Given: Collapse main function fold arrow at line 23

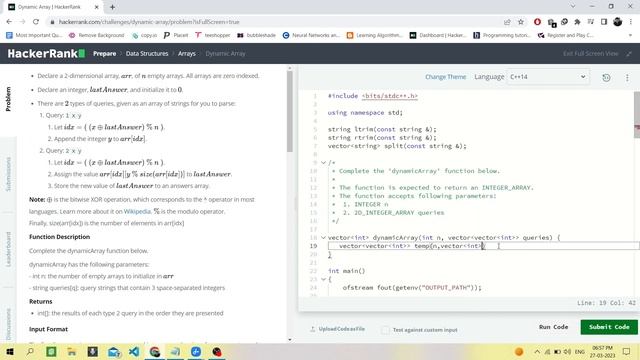Looking at the screenshot, I should tap(323, 279).
